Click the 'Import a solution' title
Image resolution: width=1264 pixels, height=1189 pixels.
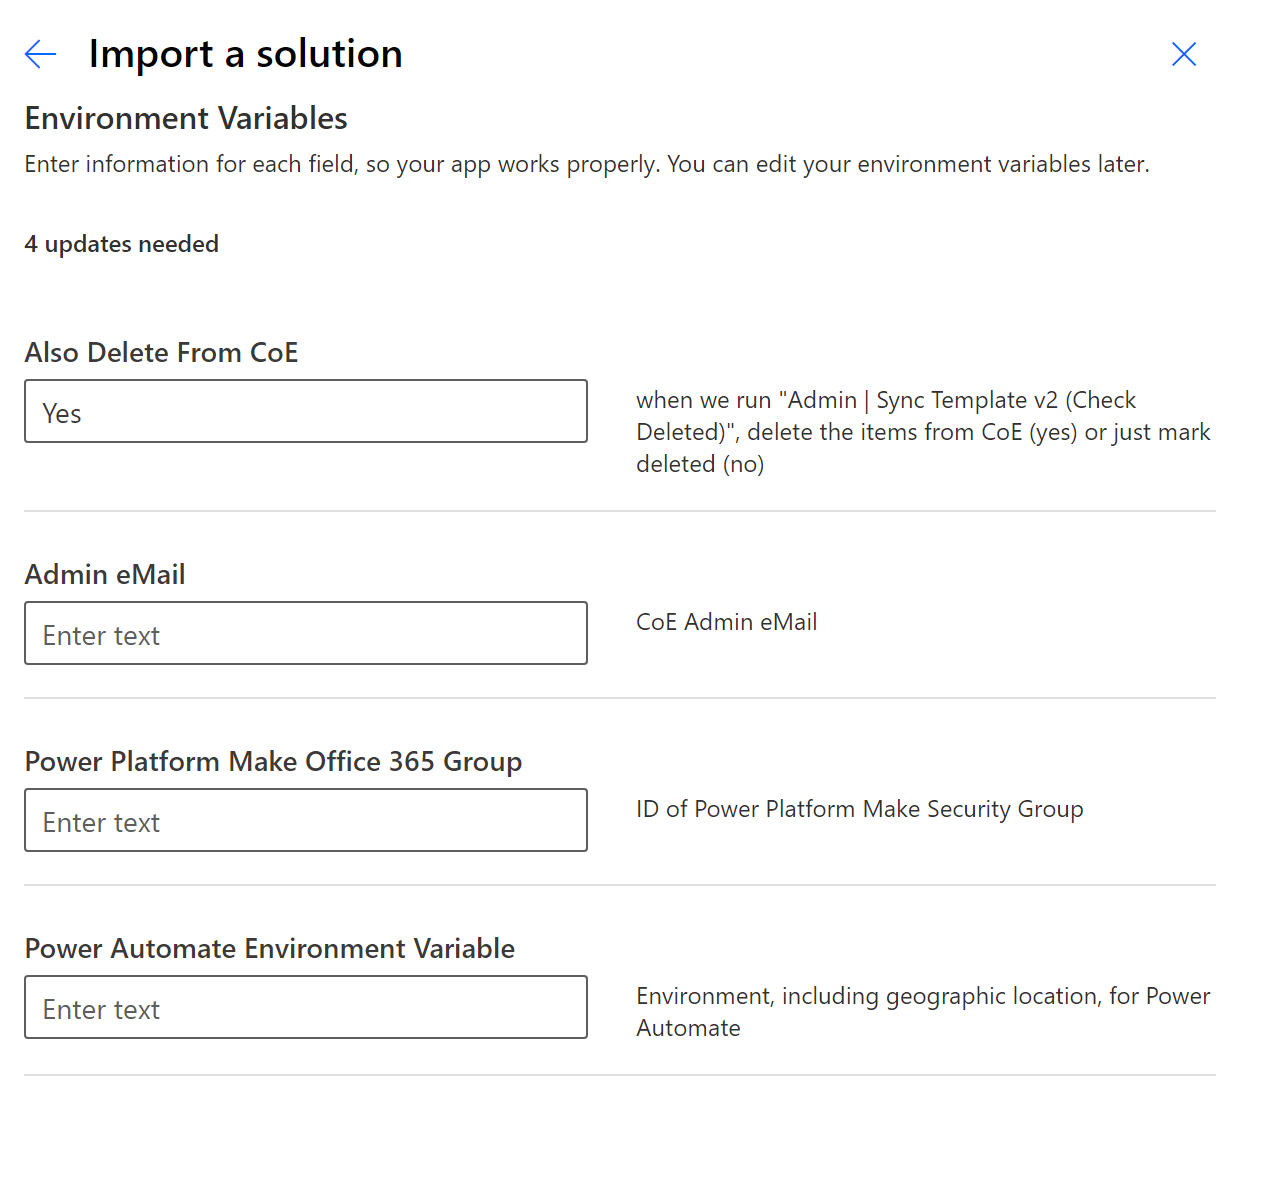click(x=246, y=54)
